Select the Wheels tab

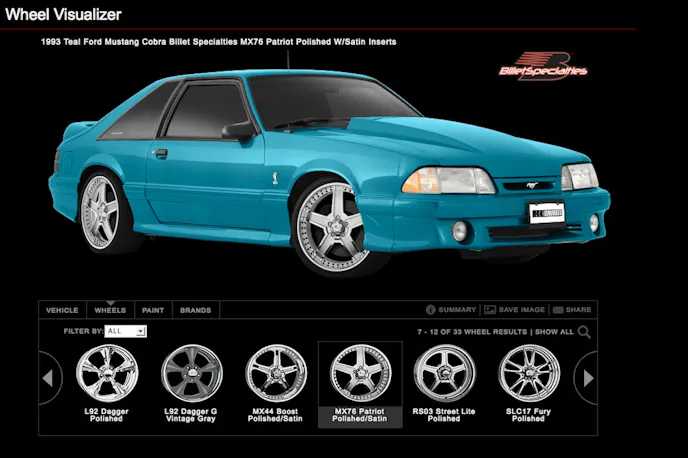(x=110, y=310)
